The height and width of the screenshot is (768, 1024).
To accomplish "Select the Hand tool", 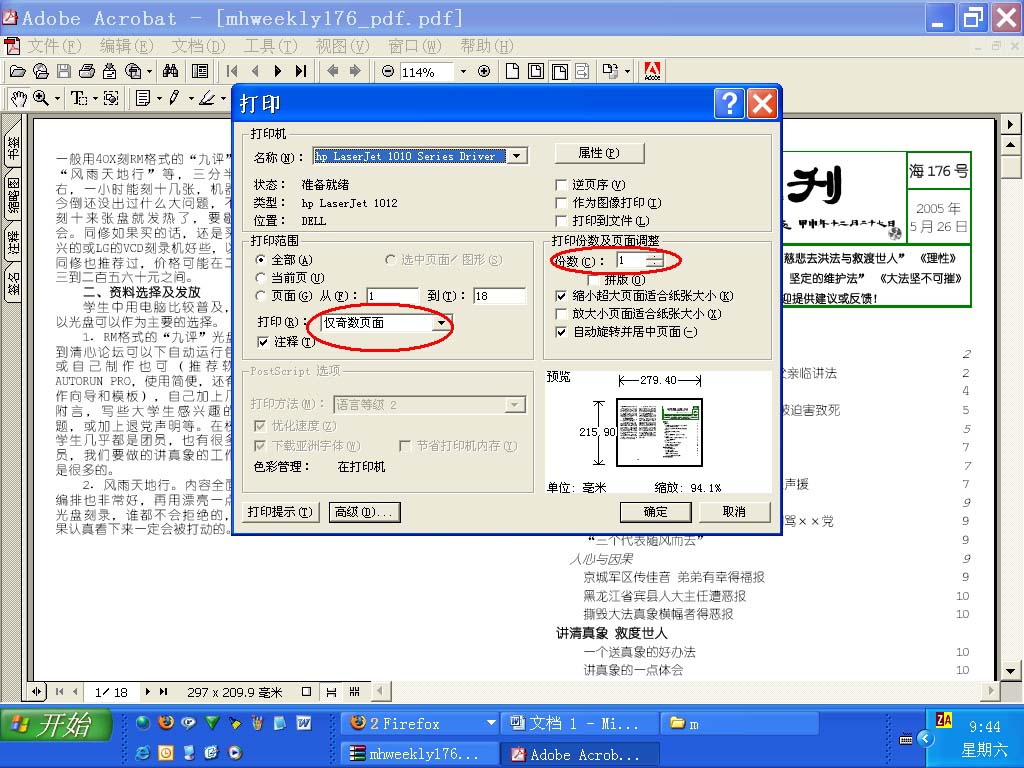I will click(x=17, y=98).
